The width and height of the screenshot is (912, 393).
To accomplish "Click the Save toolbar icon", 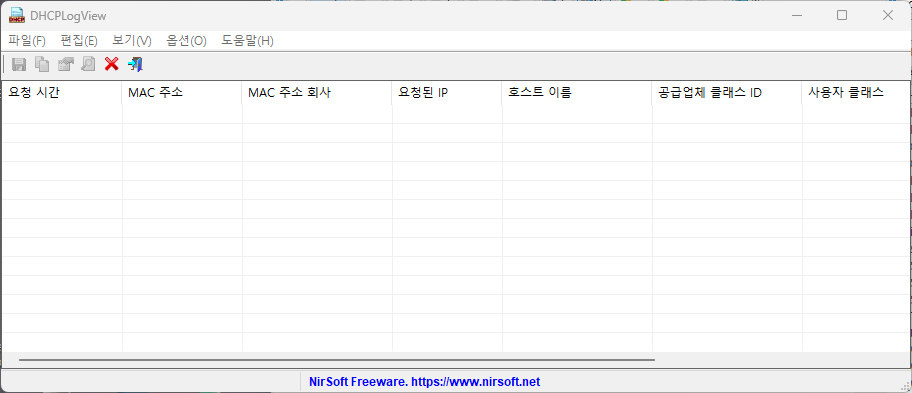I will [x=19, y=64].
